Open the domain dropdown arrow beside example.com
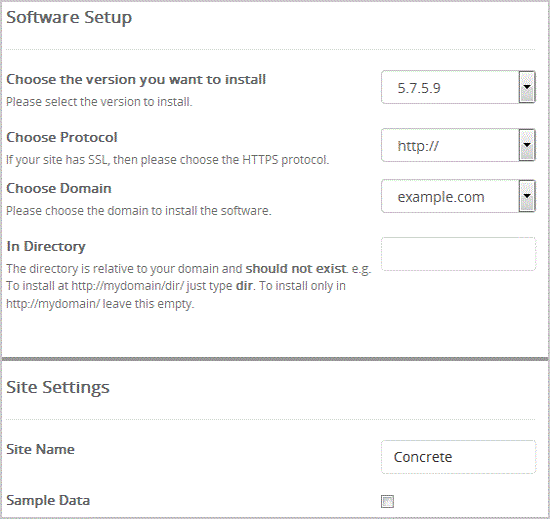The width and height of the screenshot is (550, 519). coord(527,196)
